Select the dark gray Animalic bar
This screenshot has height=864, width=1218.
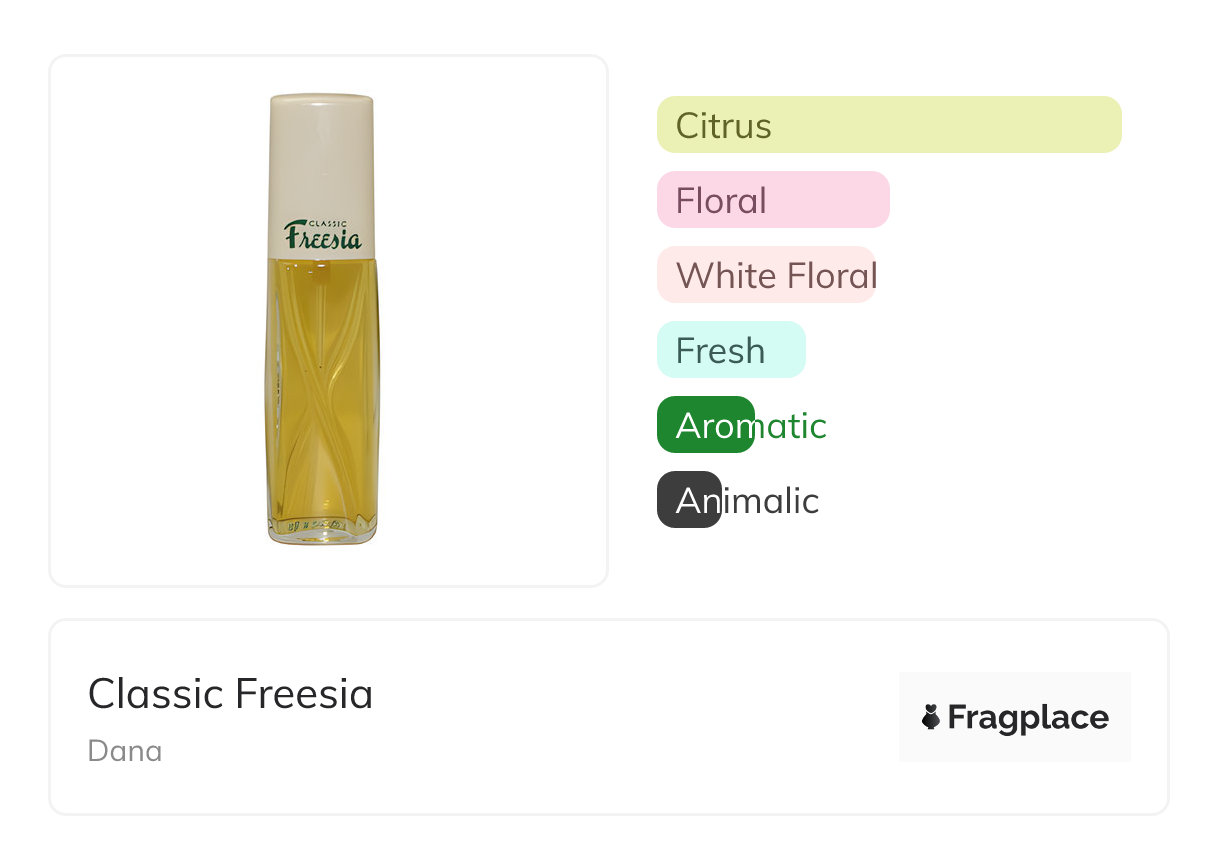point(688,500)
